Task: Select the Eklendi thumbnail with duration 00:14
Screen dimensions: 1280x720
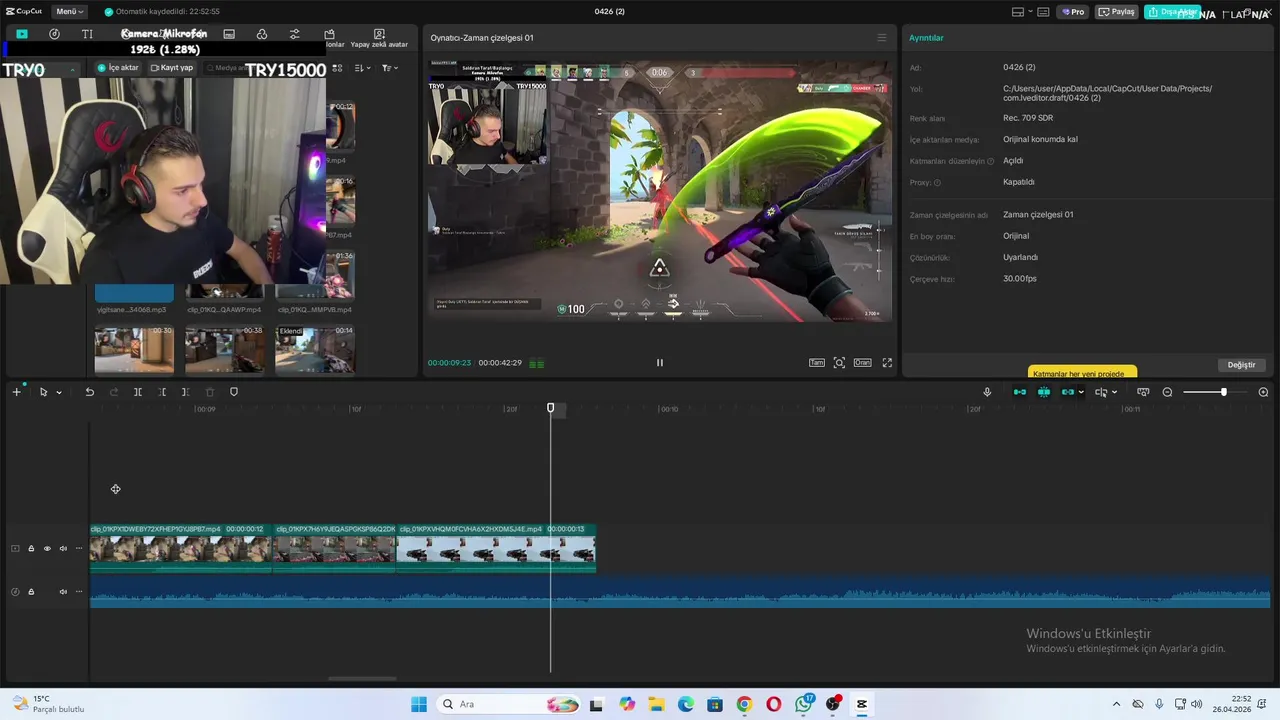Action: pyautogui.click(x=314, y=349)
